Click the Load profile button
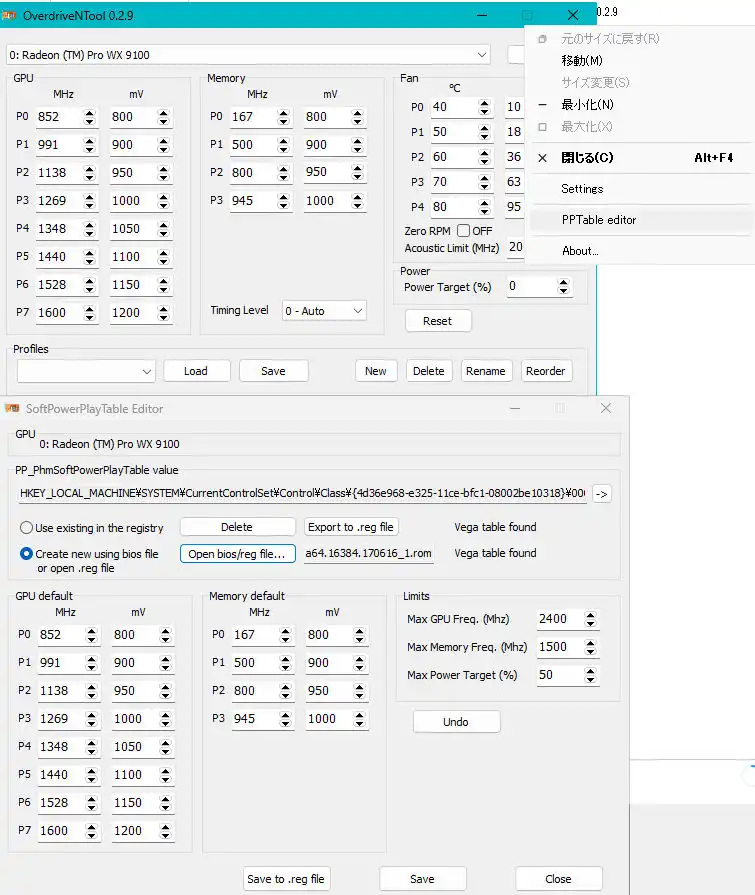 pos(196,371)
